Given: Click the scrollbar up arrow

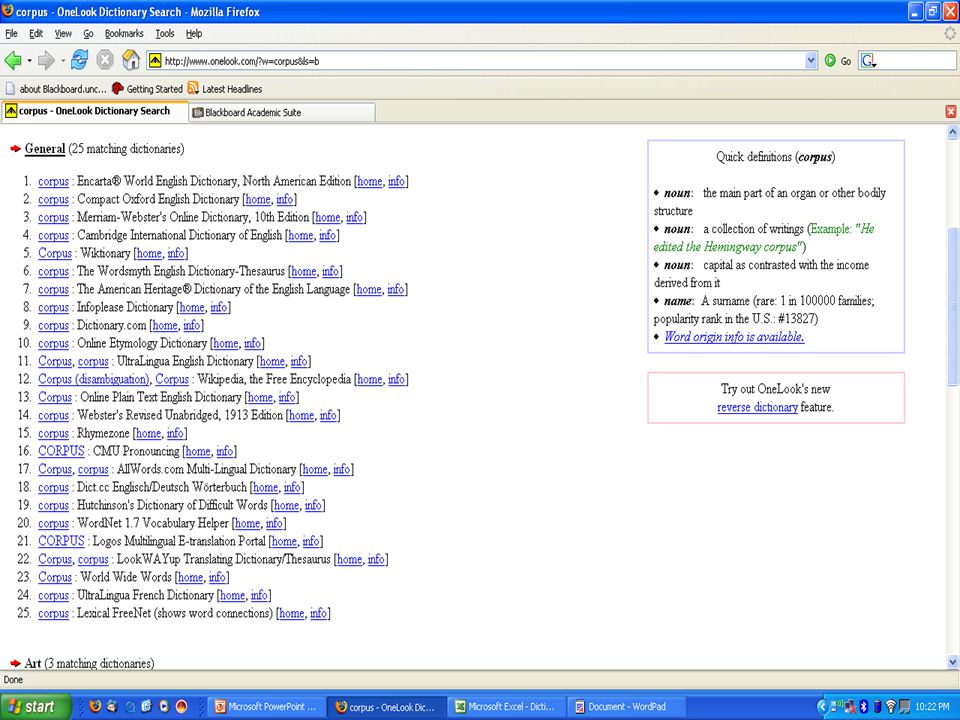Looking at the screenshot, I should tap(952, 132).
